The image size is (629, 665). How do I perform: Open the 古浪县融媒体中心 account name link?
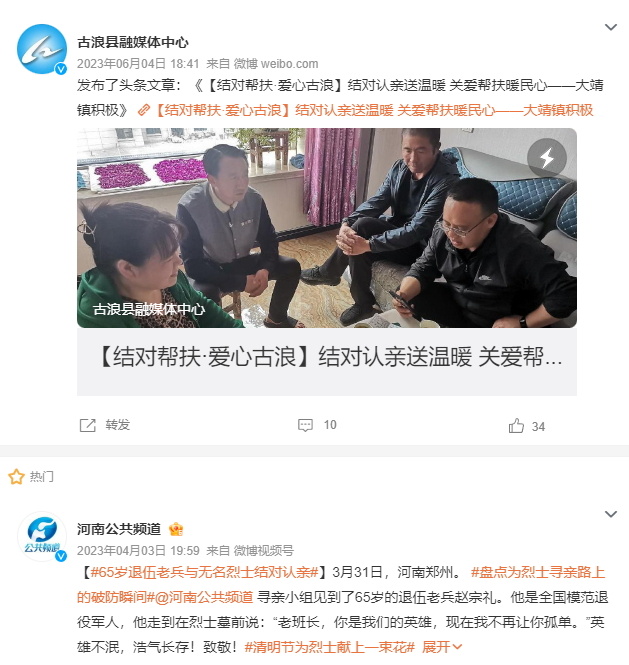pyautogui.click(x=133, y=42)
